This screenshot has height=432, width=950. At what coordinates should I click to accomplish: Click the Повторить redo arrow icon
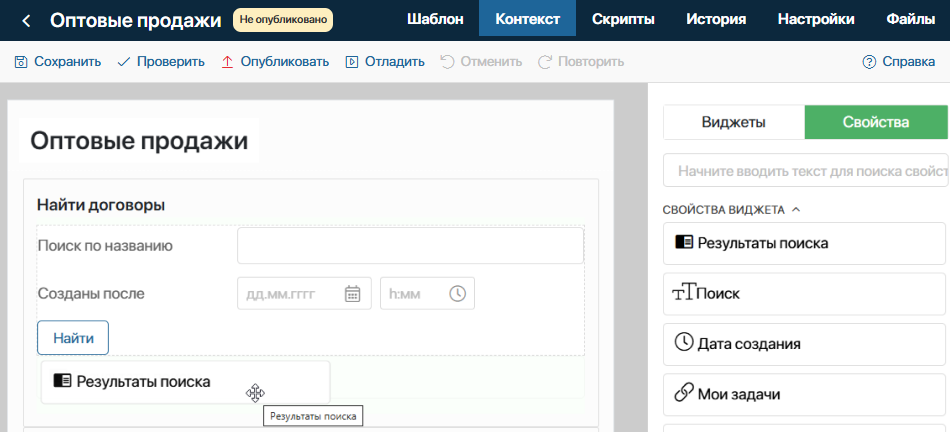[x=545, y=62]
